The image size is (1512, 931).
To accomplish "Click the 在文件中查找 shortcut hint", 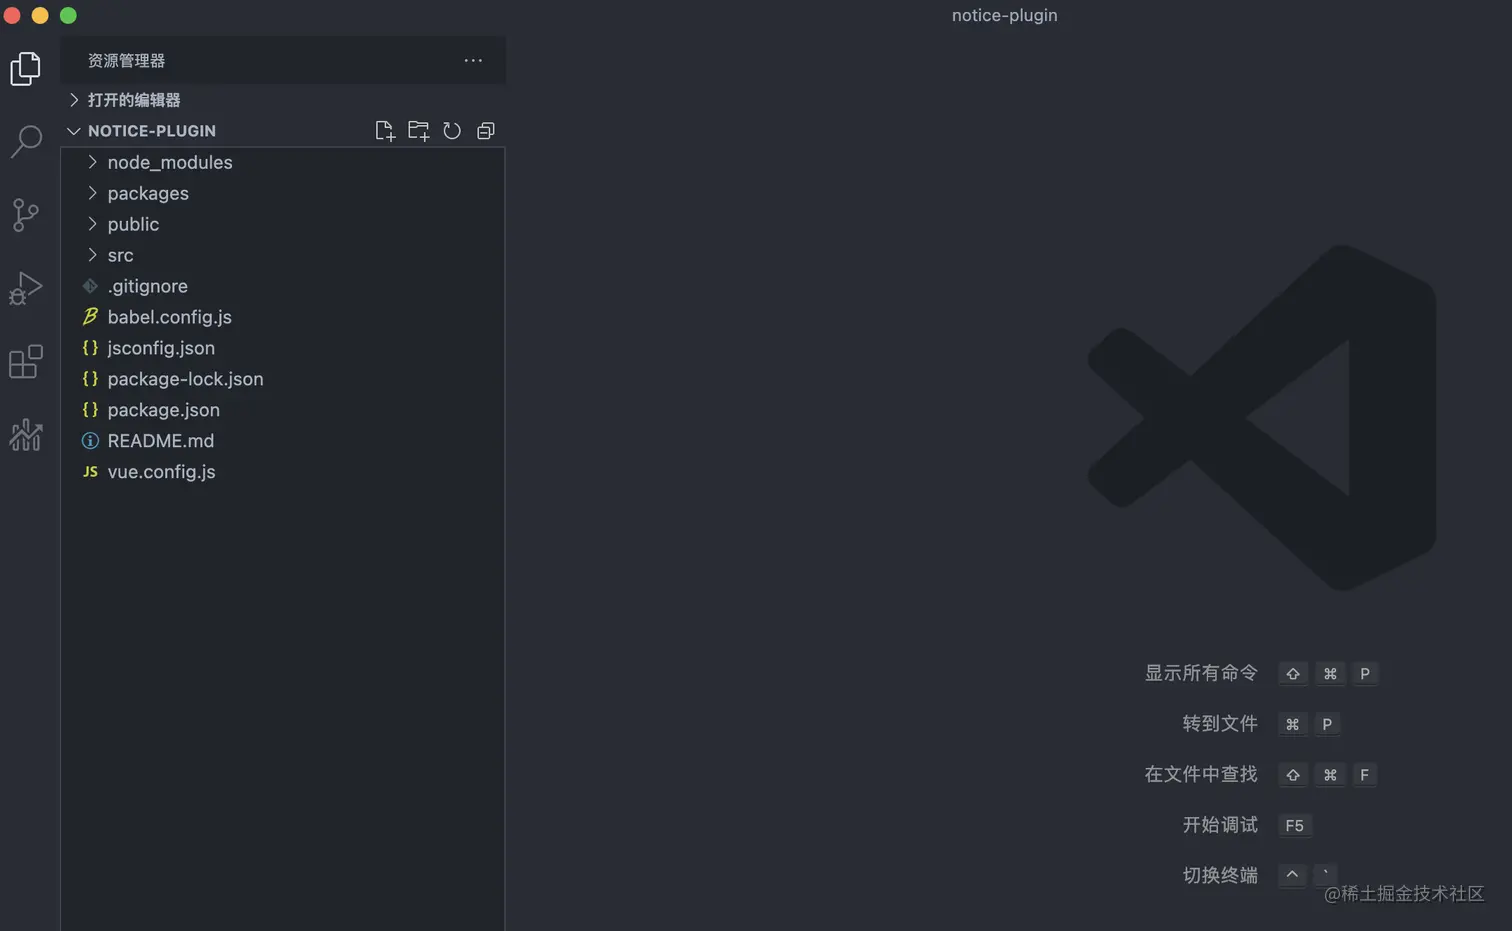I will point(1201,774).
